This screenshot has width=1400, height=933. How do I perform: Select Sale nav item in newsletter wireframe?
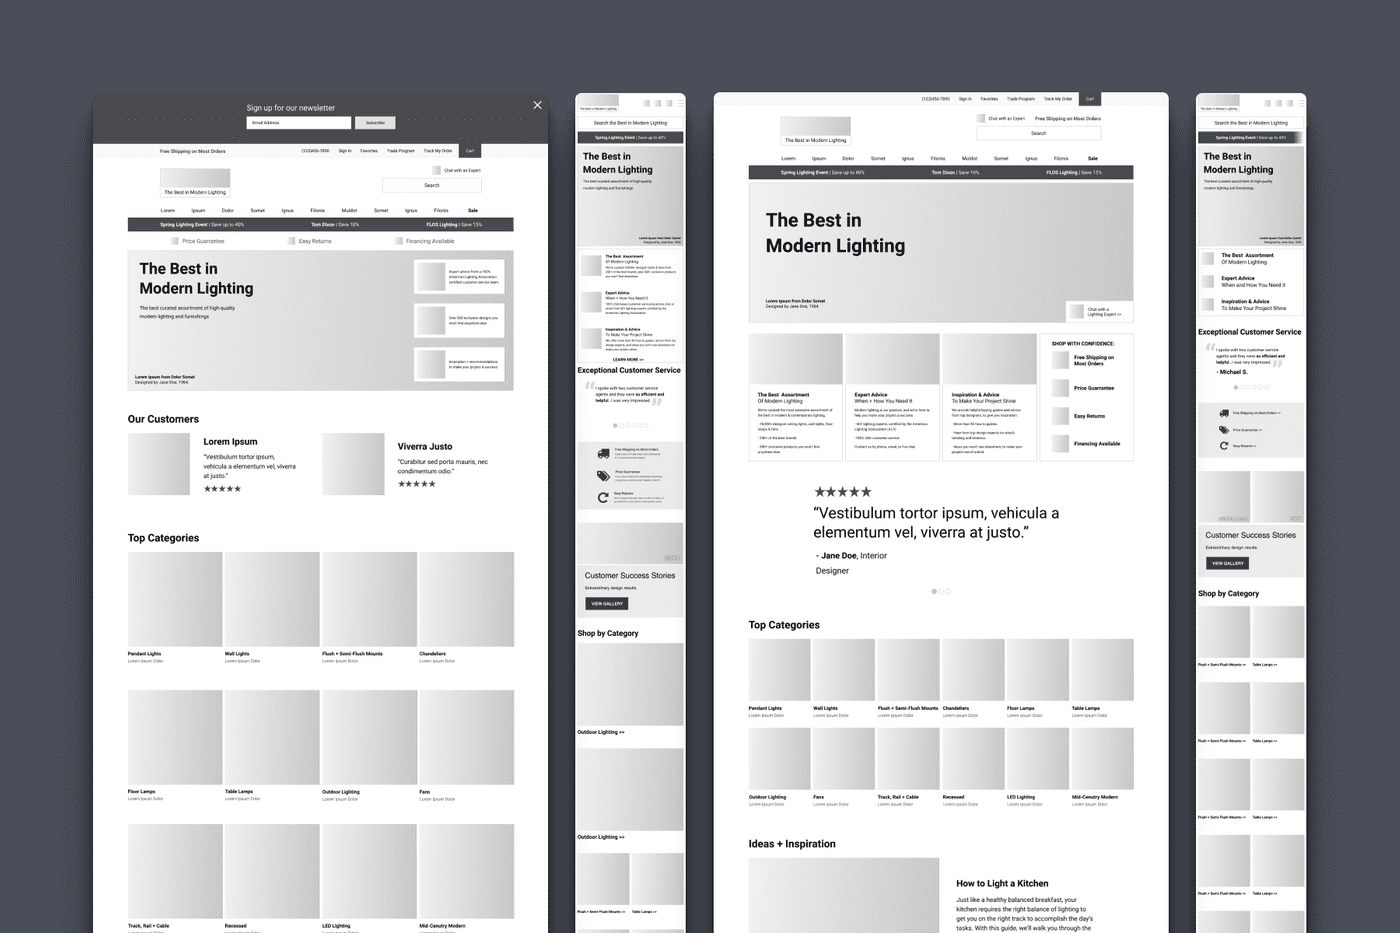(473, 211)
